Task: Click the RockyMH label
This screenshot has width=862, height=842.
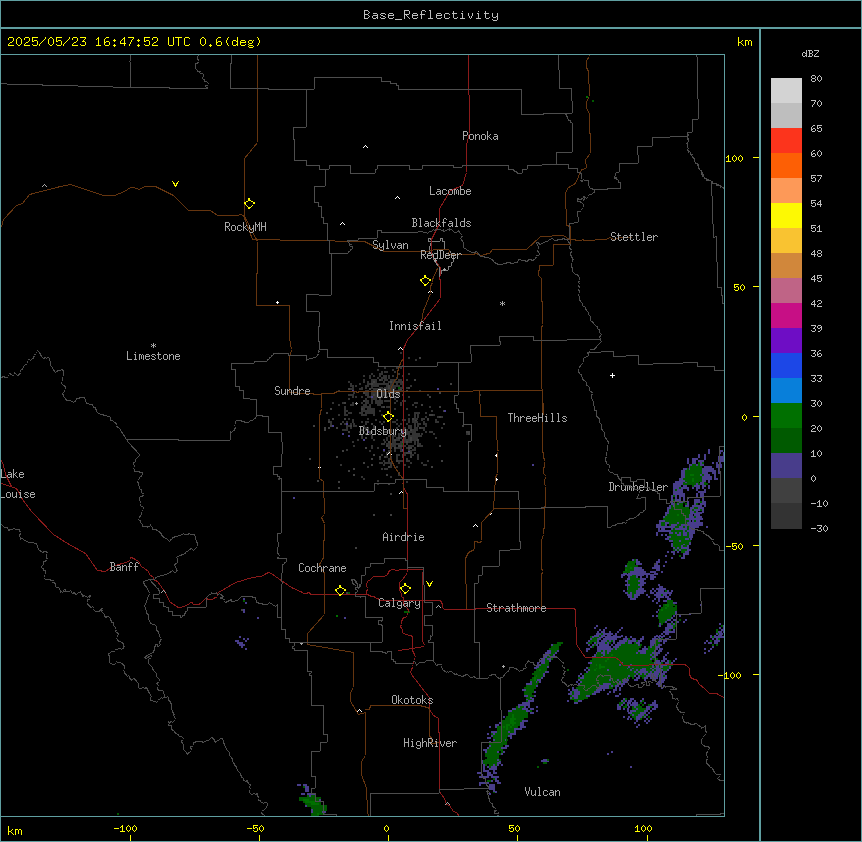Action: 245,227
